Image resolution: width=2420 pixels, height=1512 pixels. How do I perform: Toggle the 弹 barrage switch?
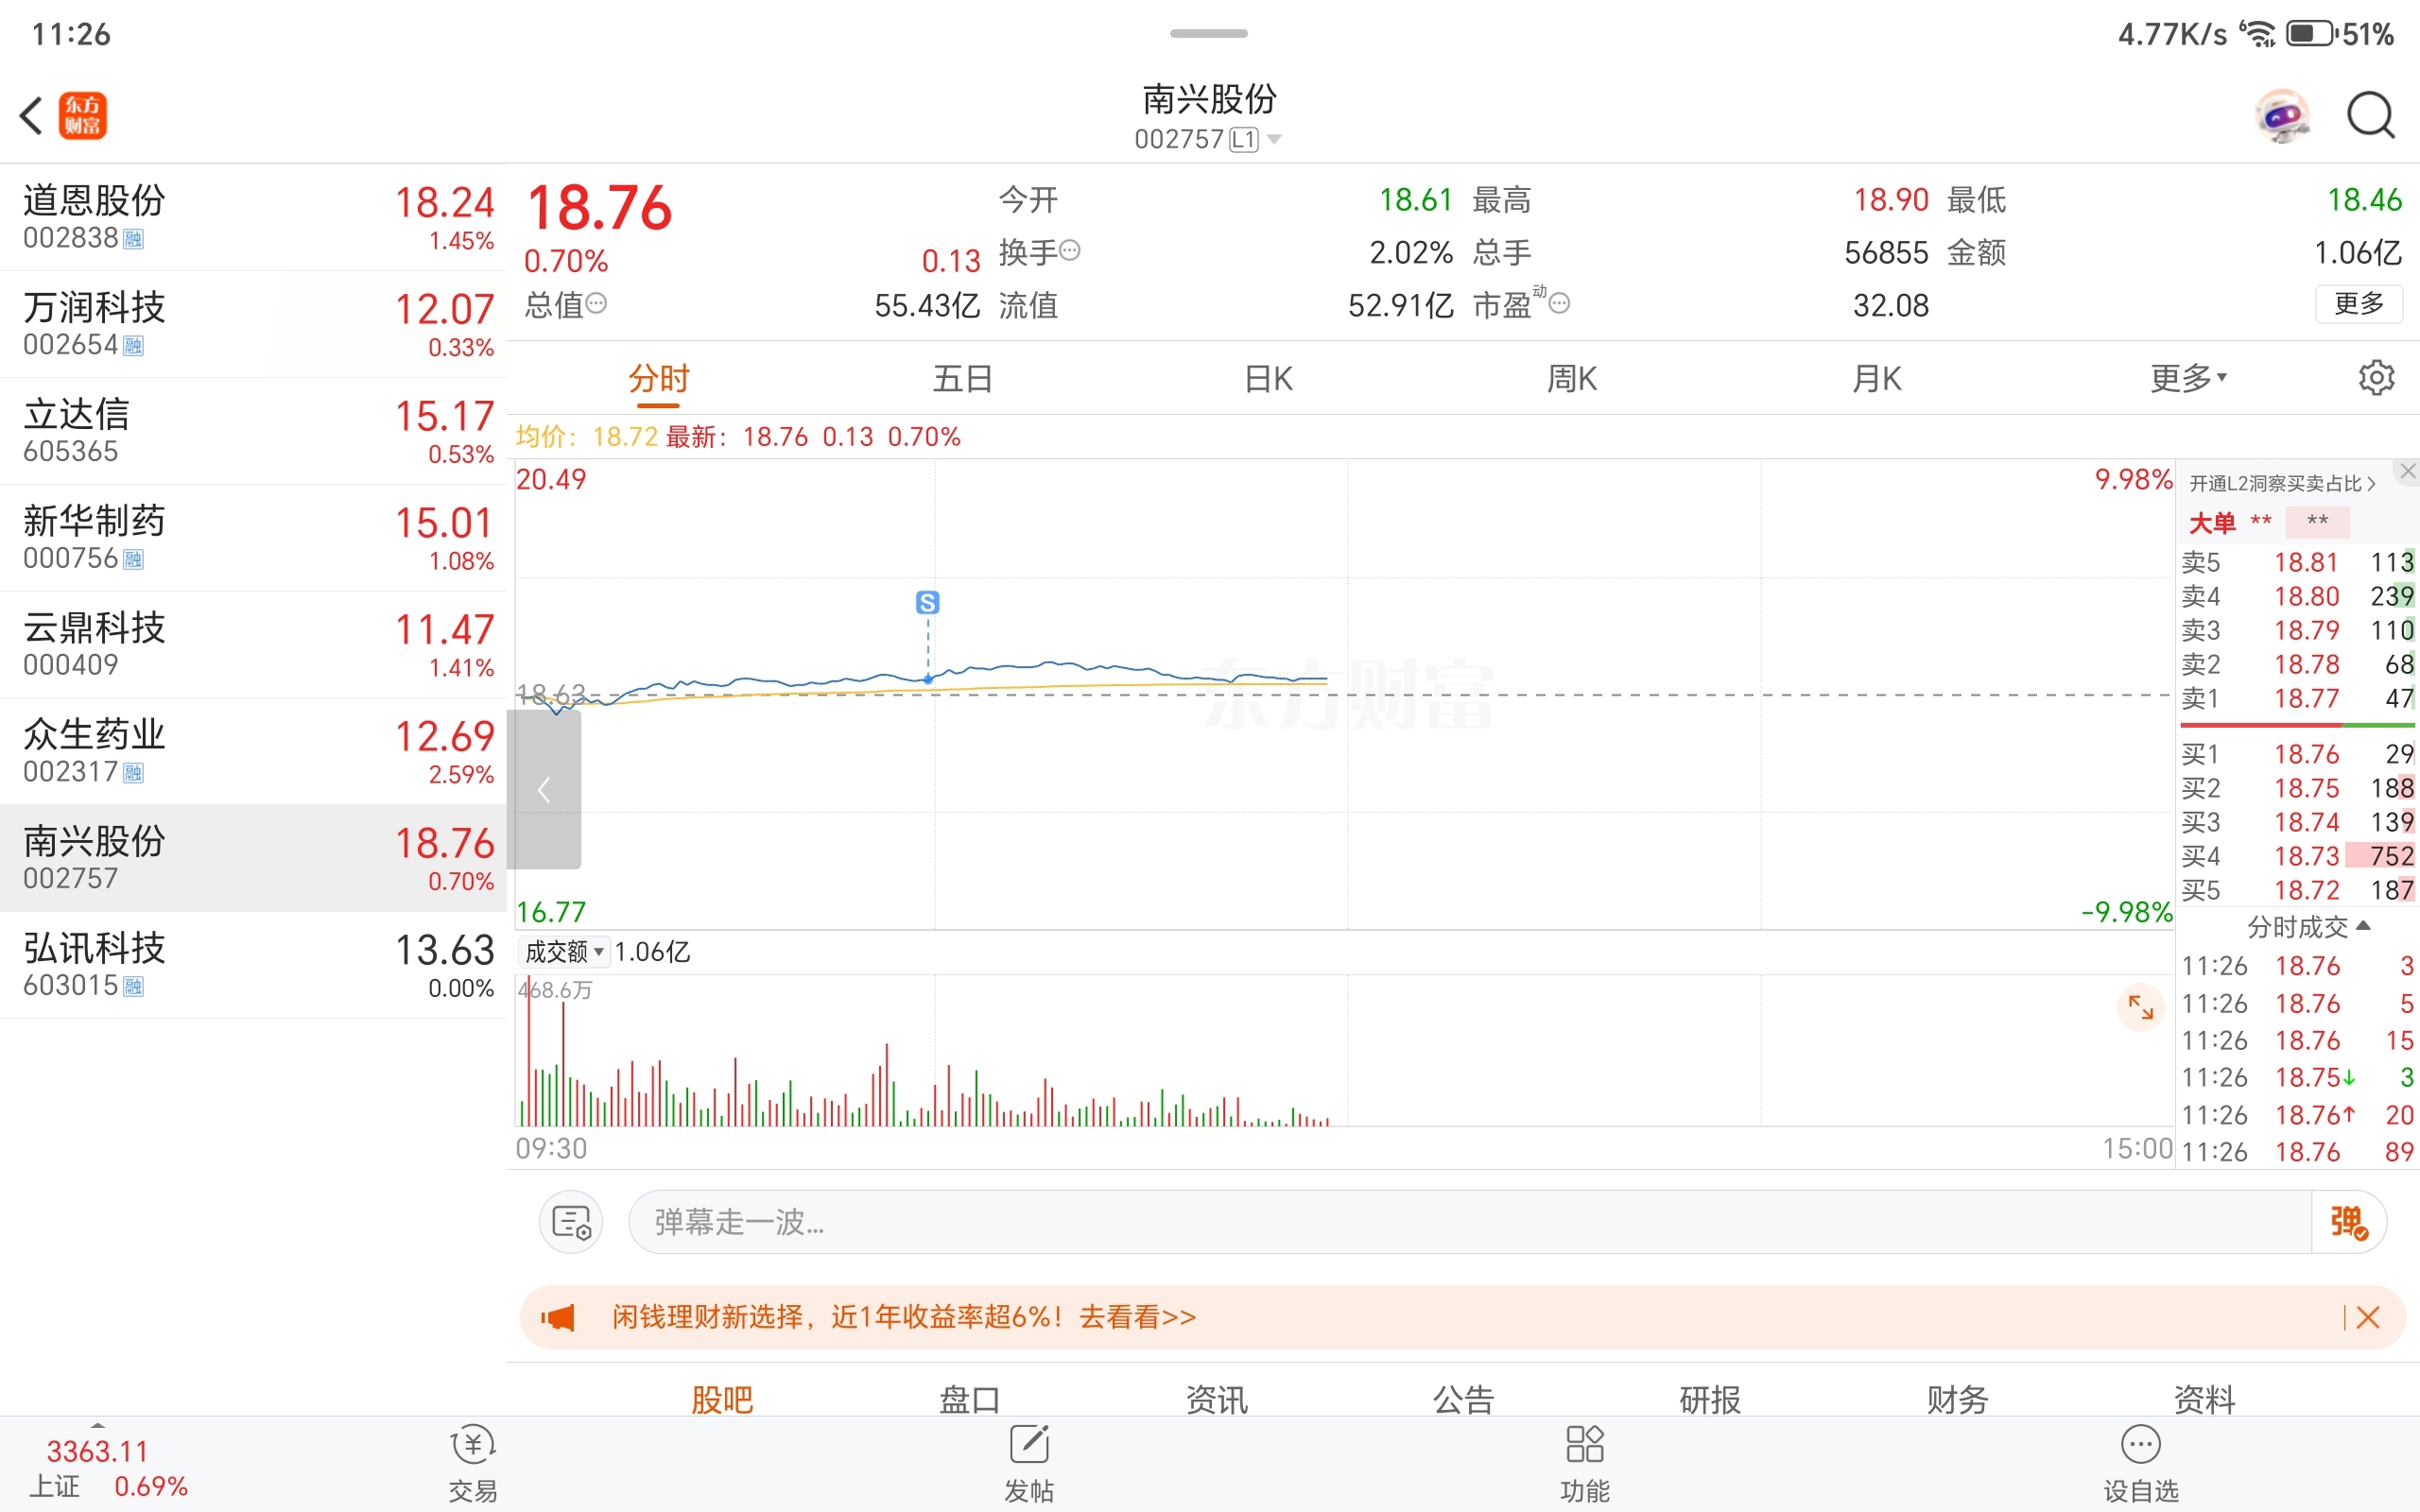coord(2348,1222)
